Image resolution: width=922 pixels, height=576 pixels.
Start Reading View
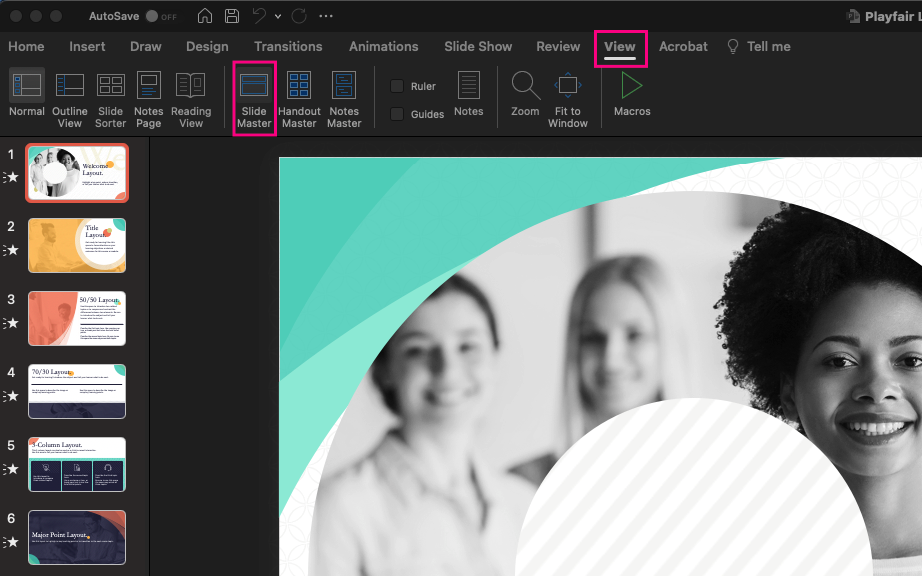point(191,95)
